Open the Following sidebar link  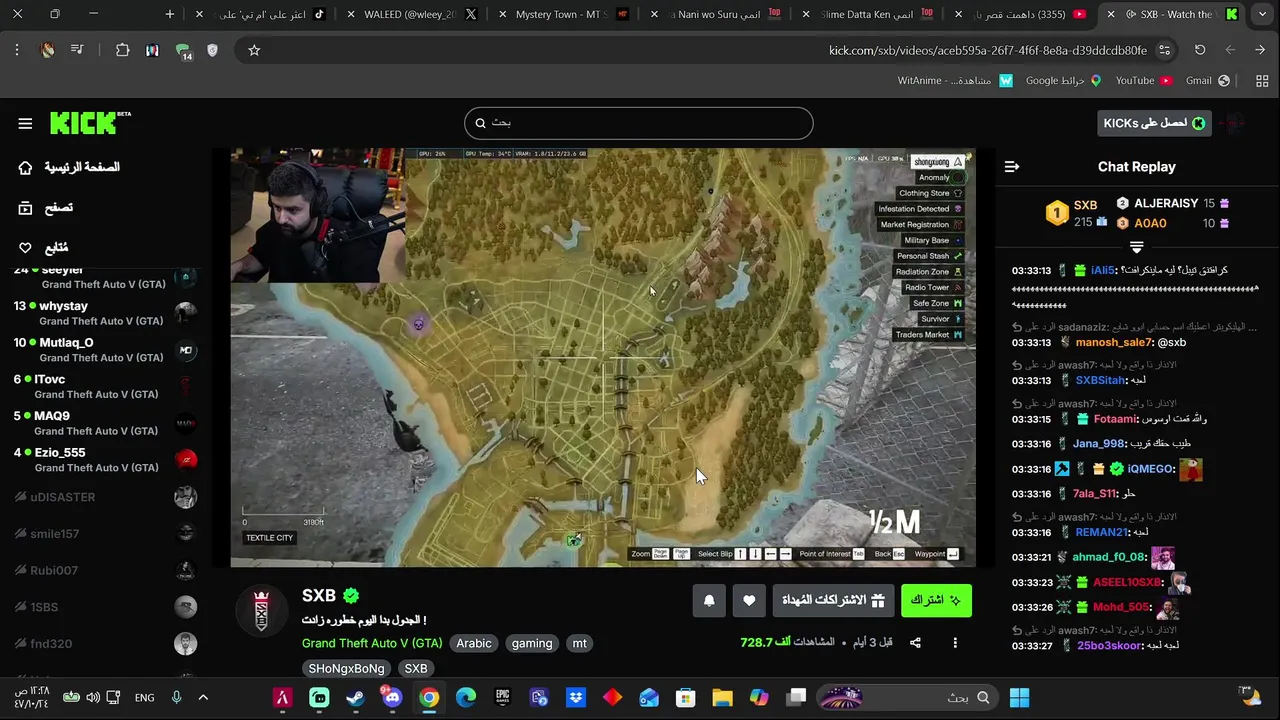pos(44,247)
